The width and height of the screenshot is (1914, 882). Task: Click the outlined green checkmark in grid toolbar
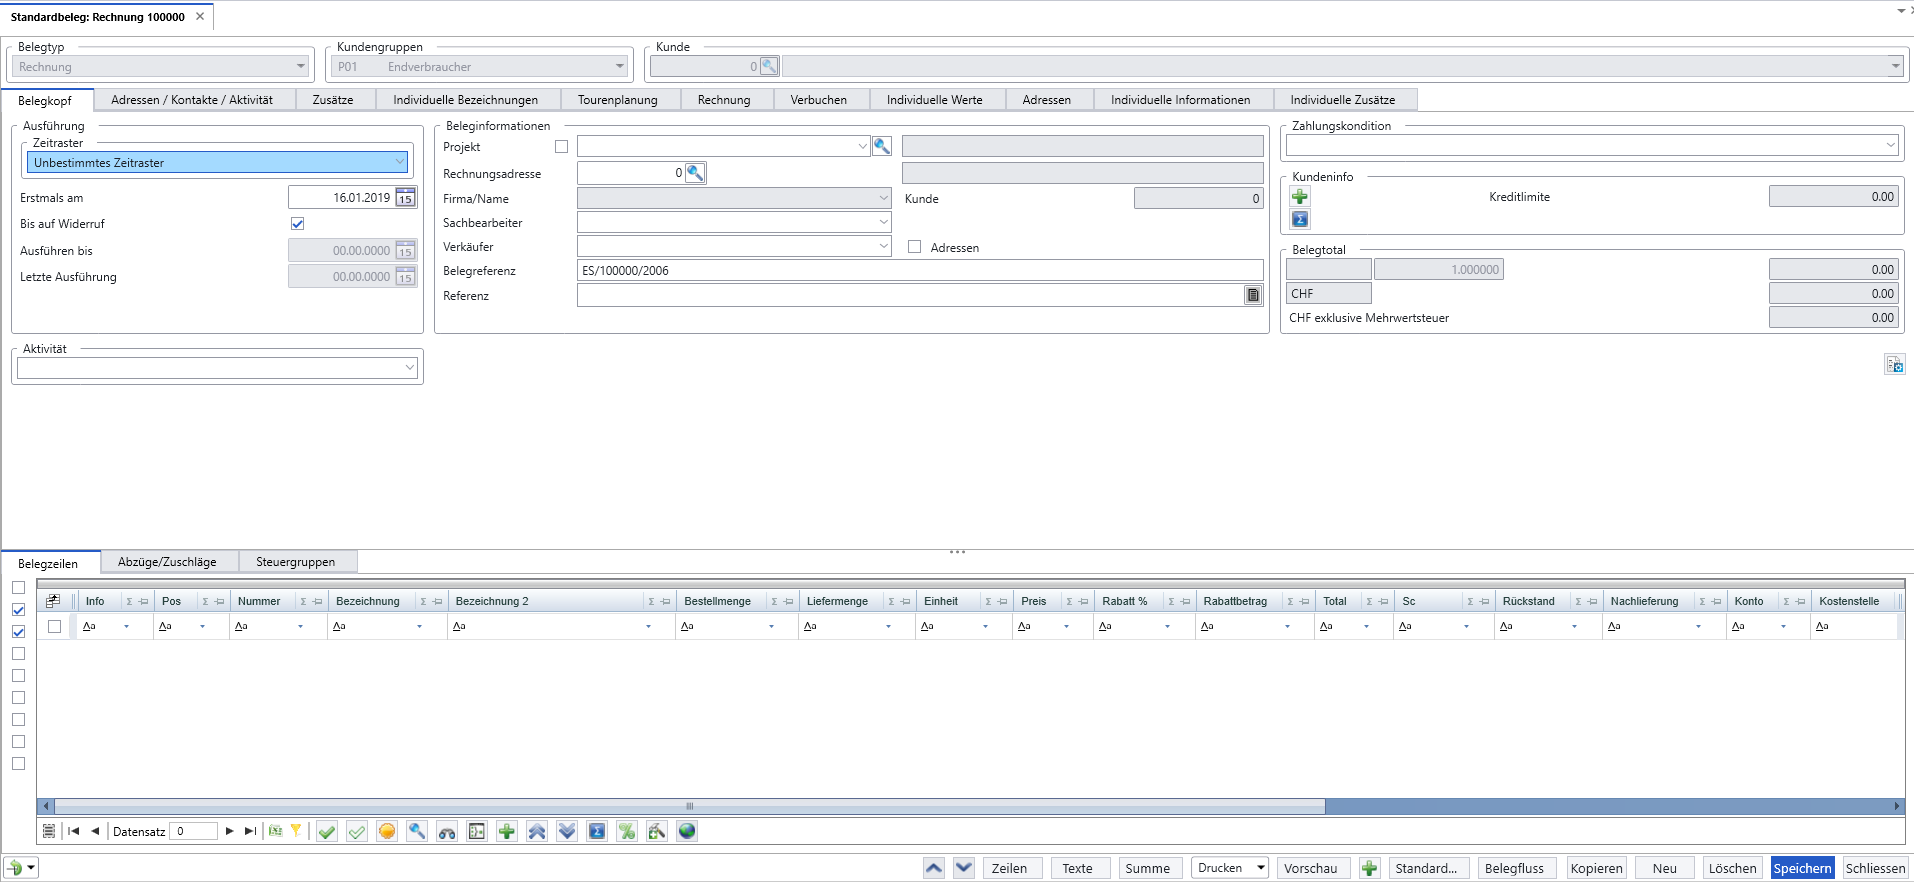coord(357,831)
